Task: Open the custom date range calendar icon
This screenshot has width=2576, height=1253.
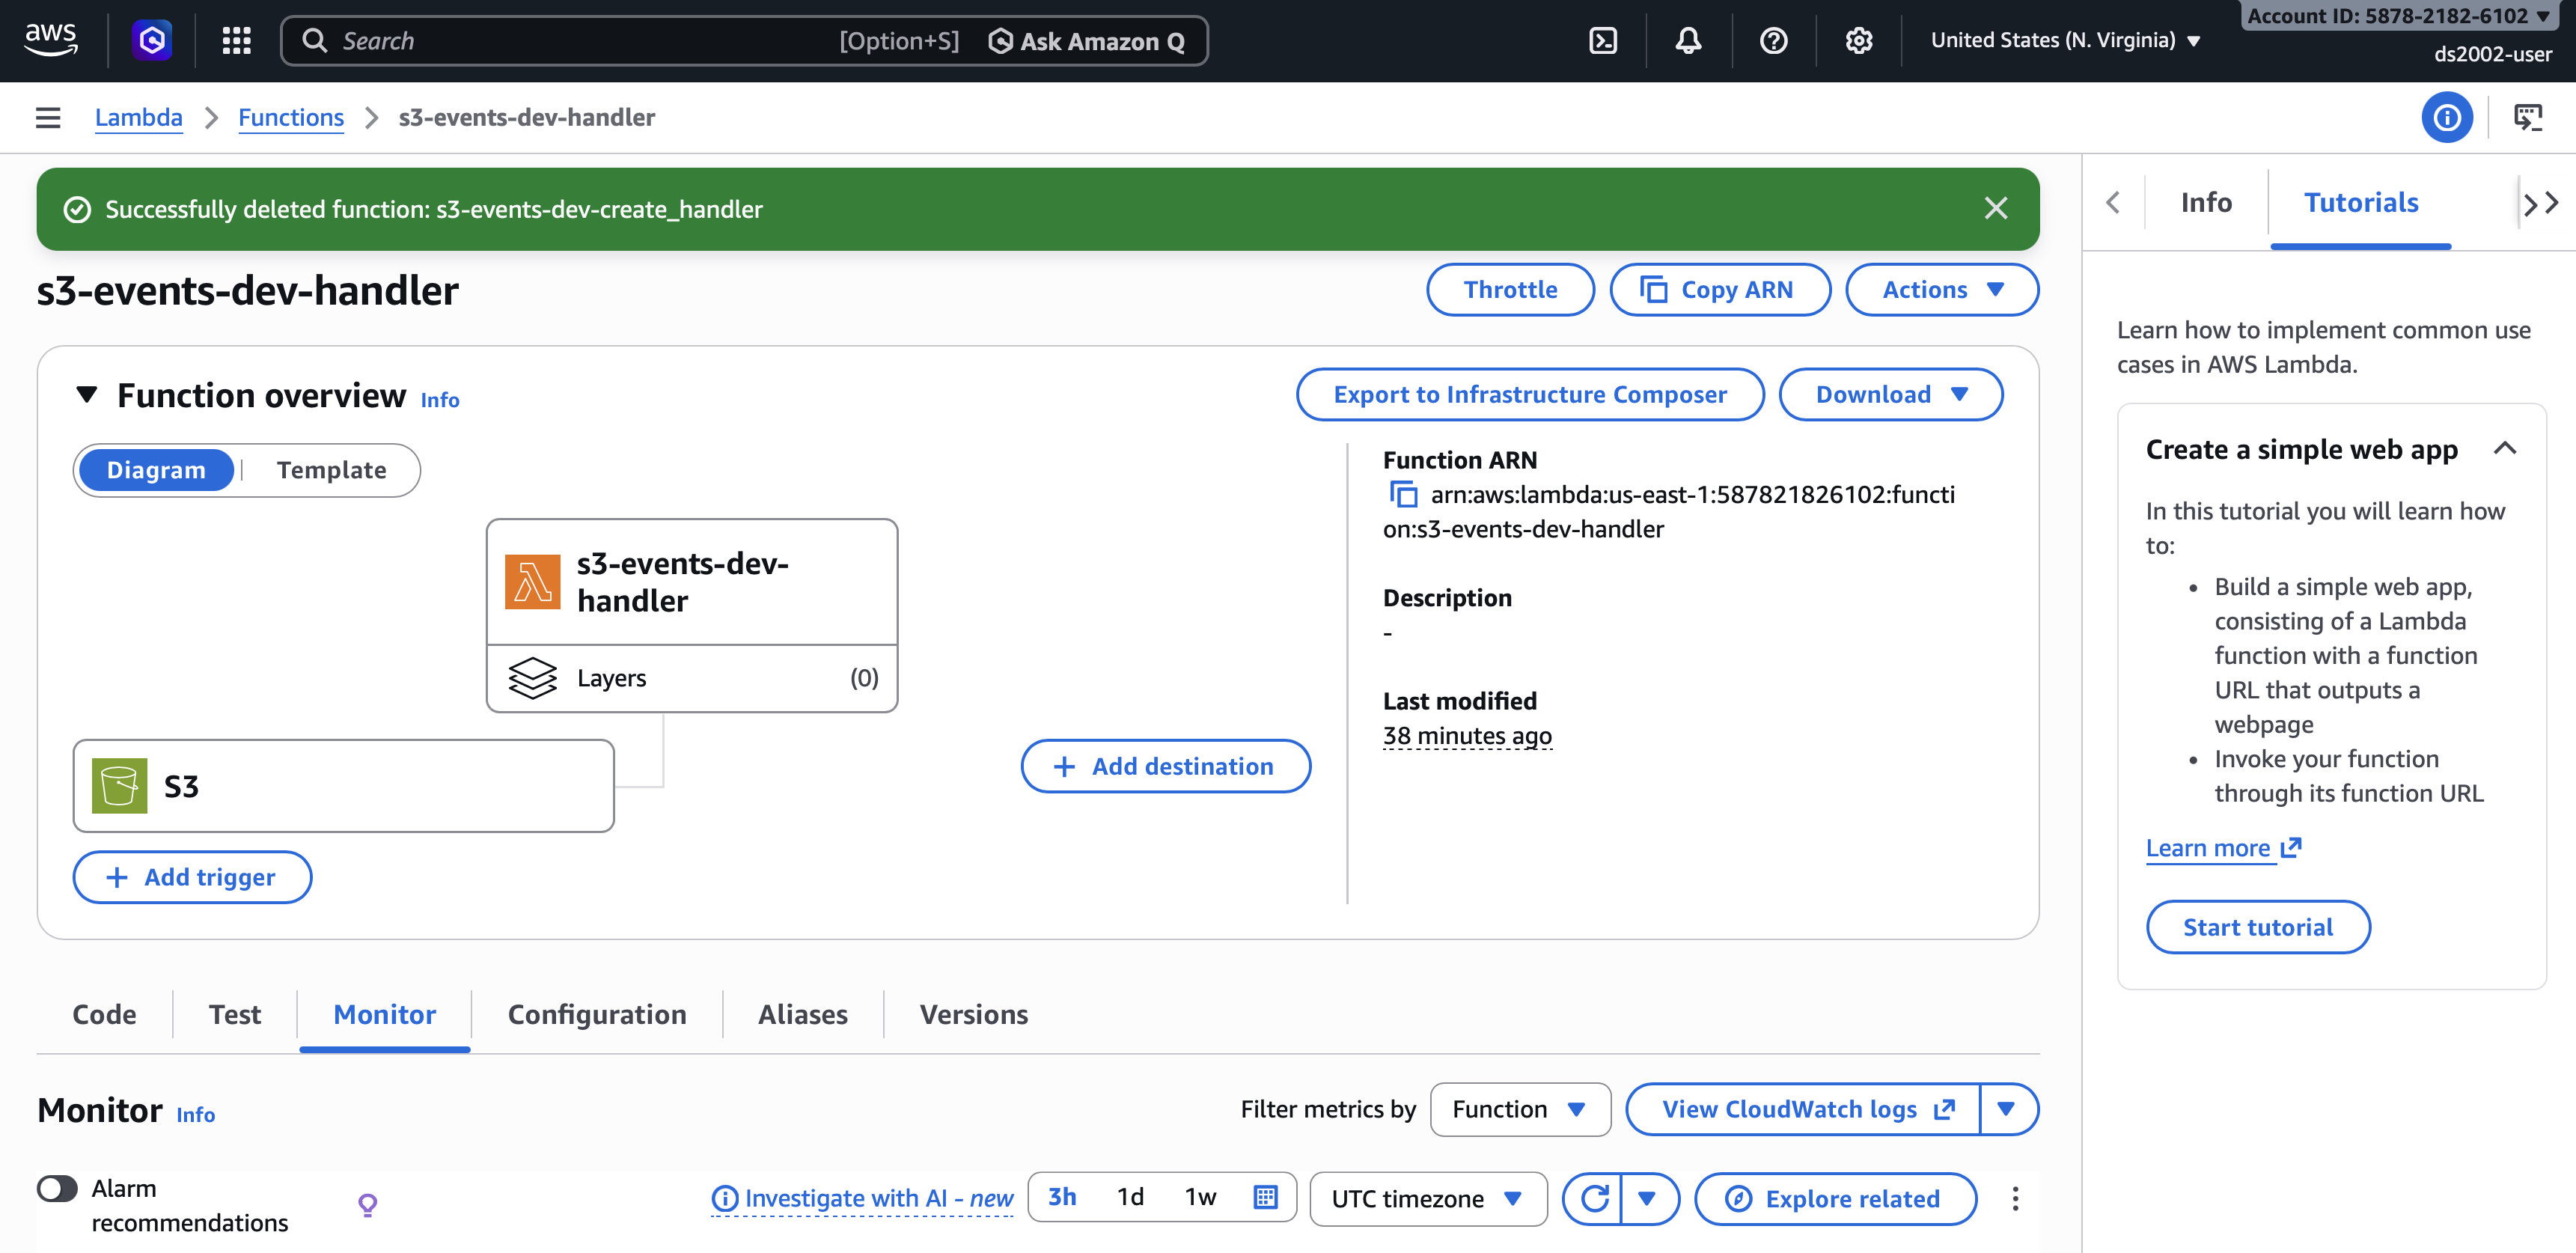Action: point(1265,1197)
